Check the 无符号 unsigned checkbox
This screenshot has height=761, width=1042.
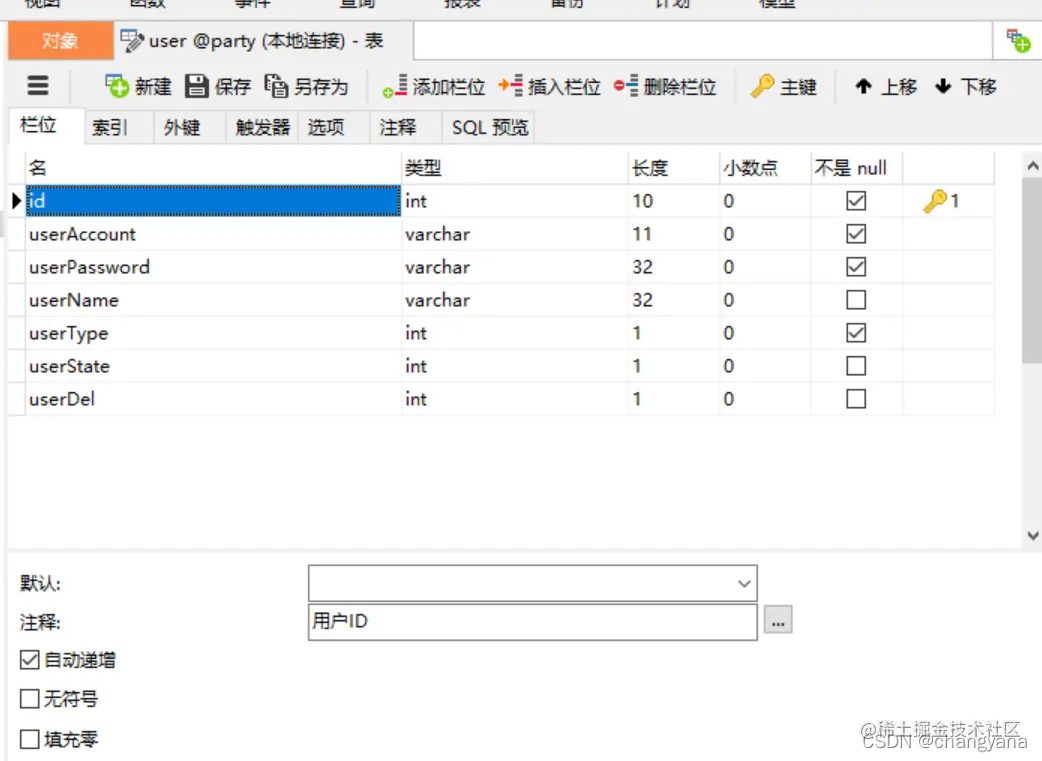[x=30, y=699]
